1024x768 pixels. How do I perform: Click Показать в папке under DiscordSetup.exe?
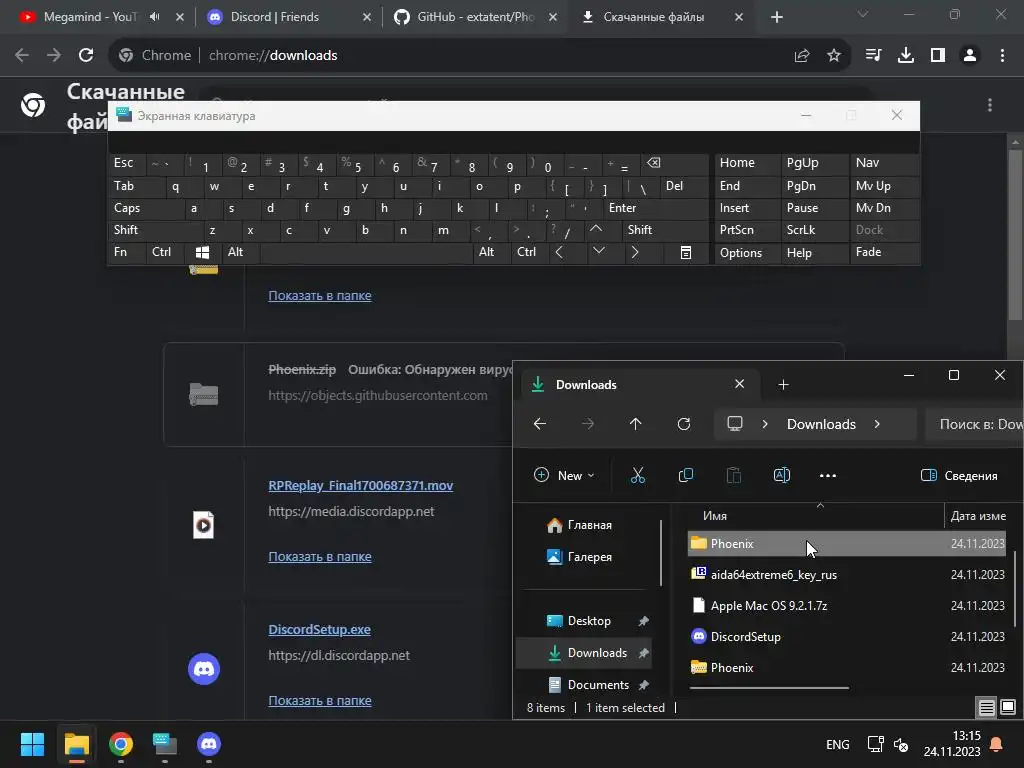pos(320,701)
